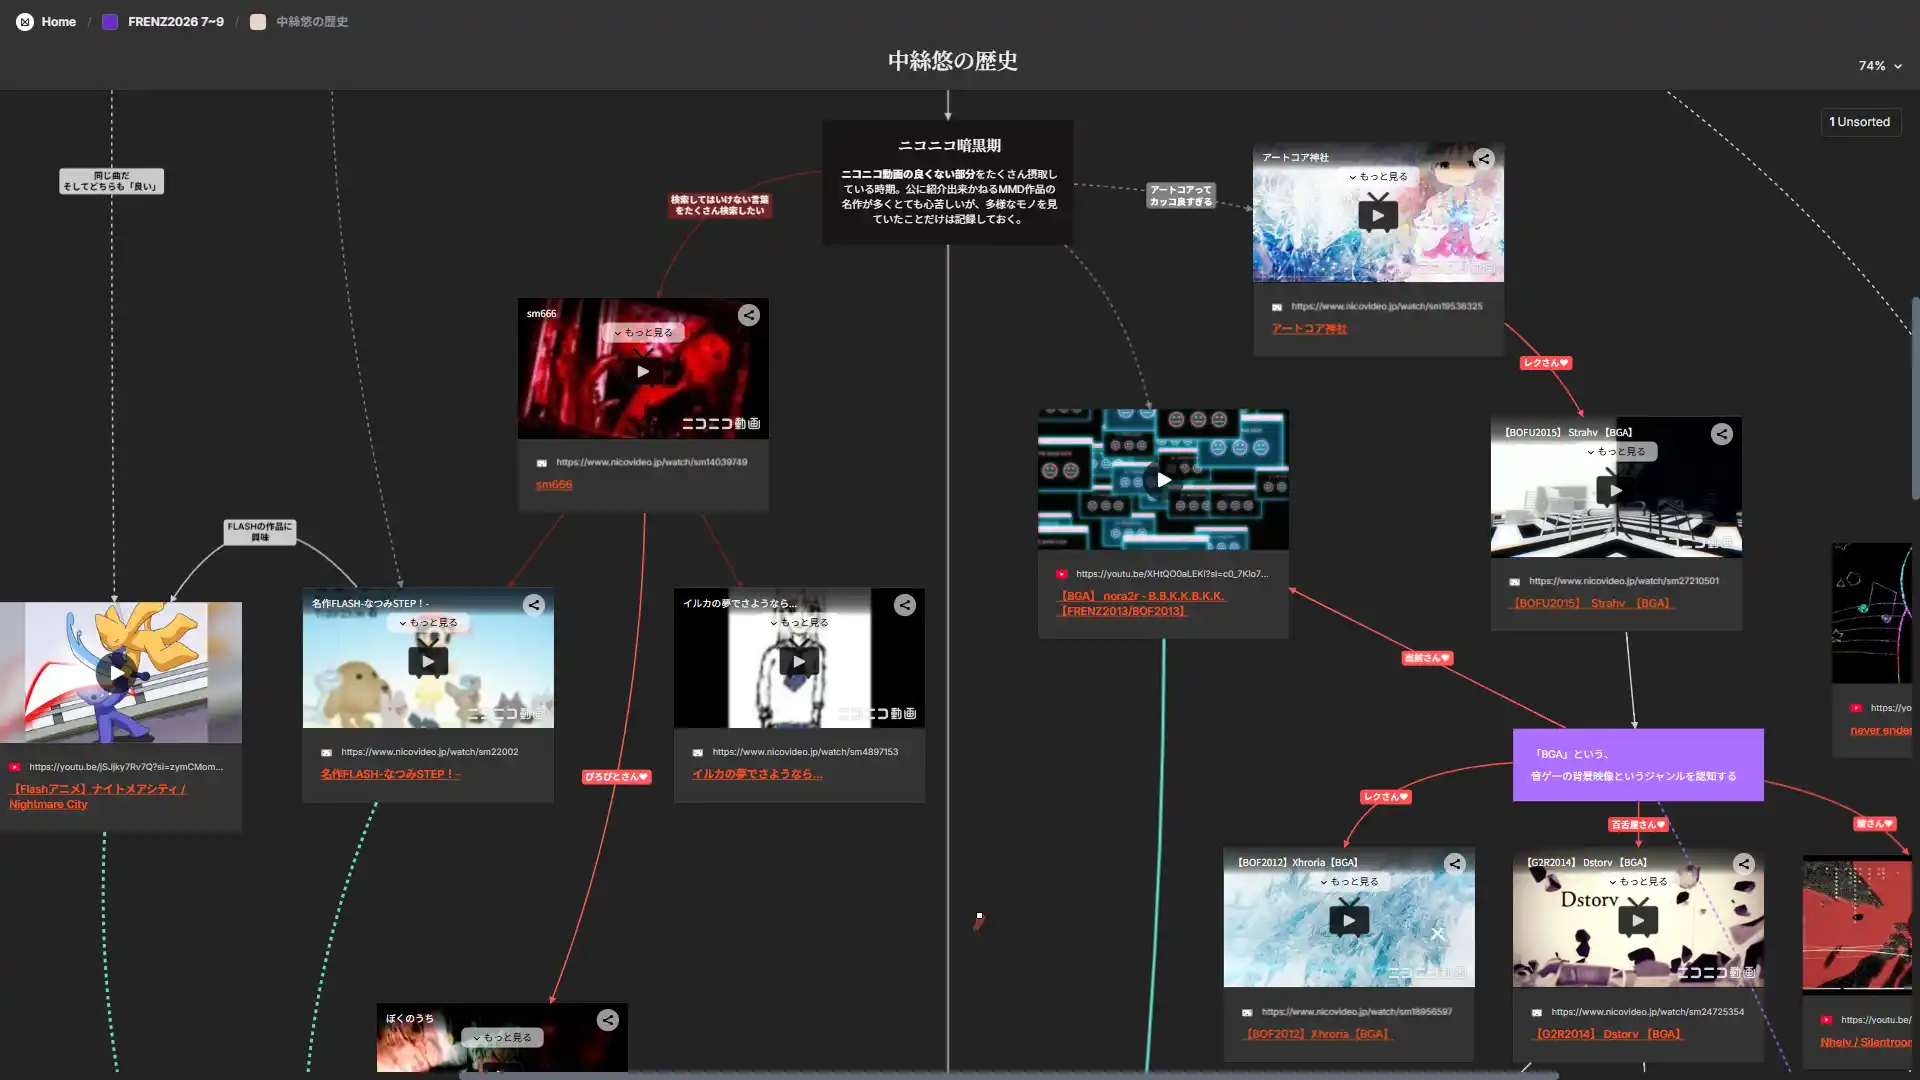1920x1080 pixels.
Task: Click the 中絲悠の歴史 board title
Action: pyautogui.click(x=952, y=61)
